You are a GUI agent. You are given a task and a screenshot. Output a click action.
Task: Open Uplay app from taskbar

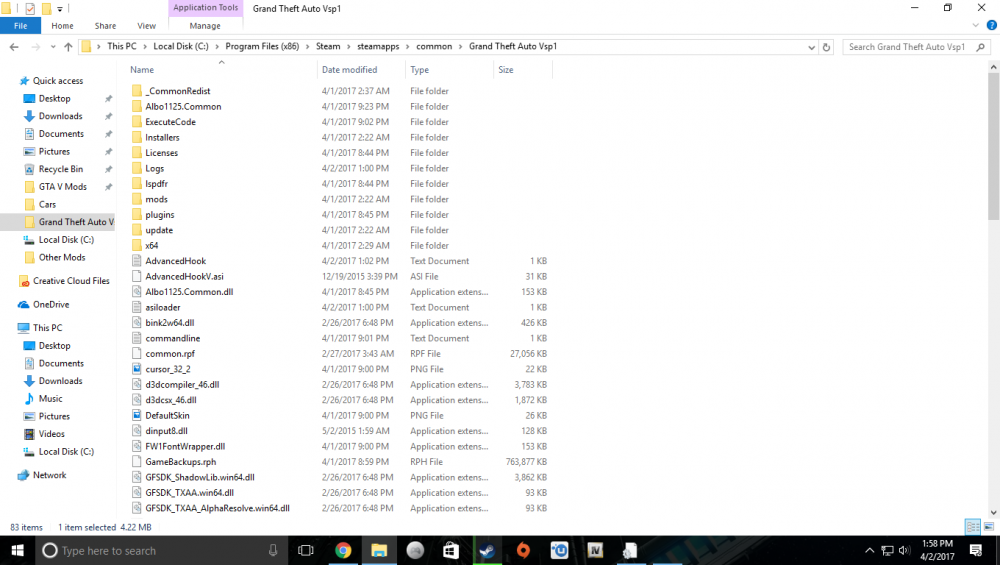point(559,550)
